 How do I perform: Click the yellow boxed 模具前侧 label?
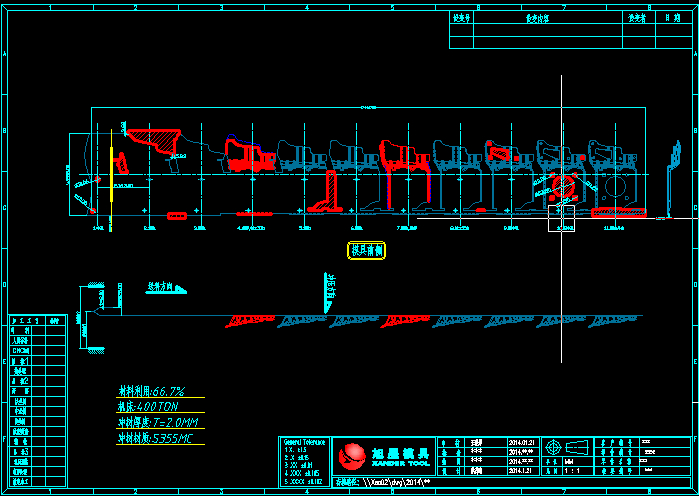(365, 250)
